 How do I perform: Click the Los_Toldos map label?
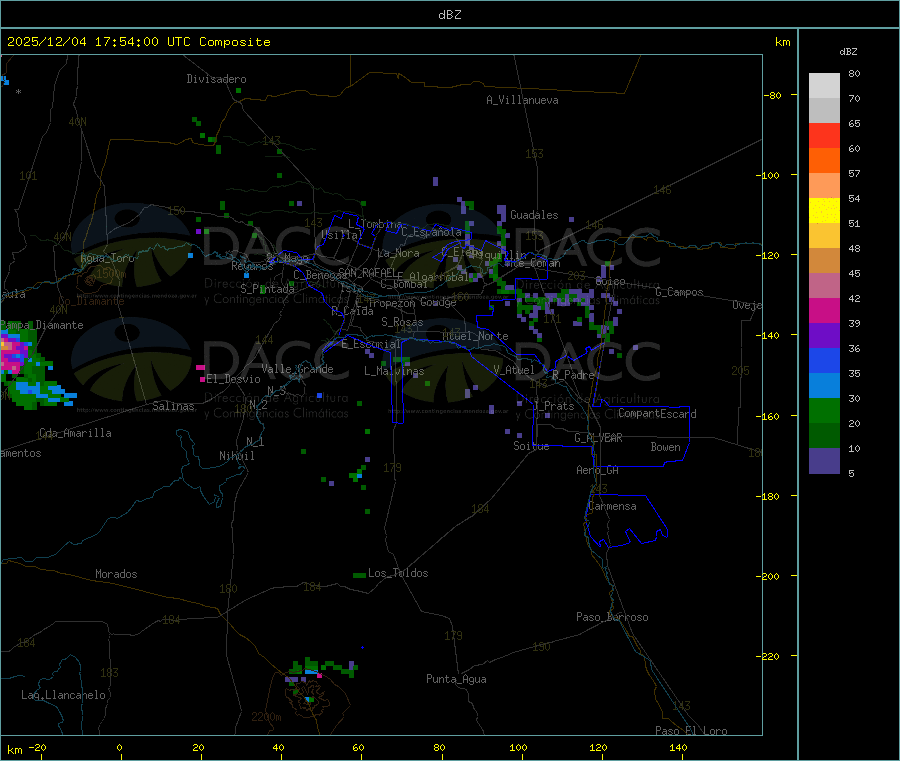[398, 573]
